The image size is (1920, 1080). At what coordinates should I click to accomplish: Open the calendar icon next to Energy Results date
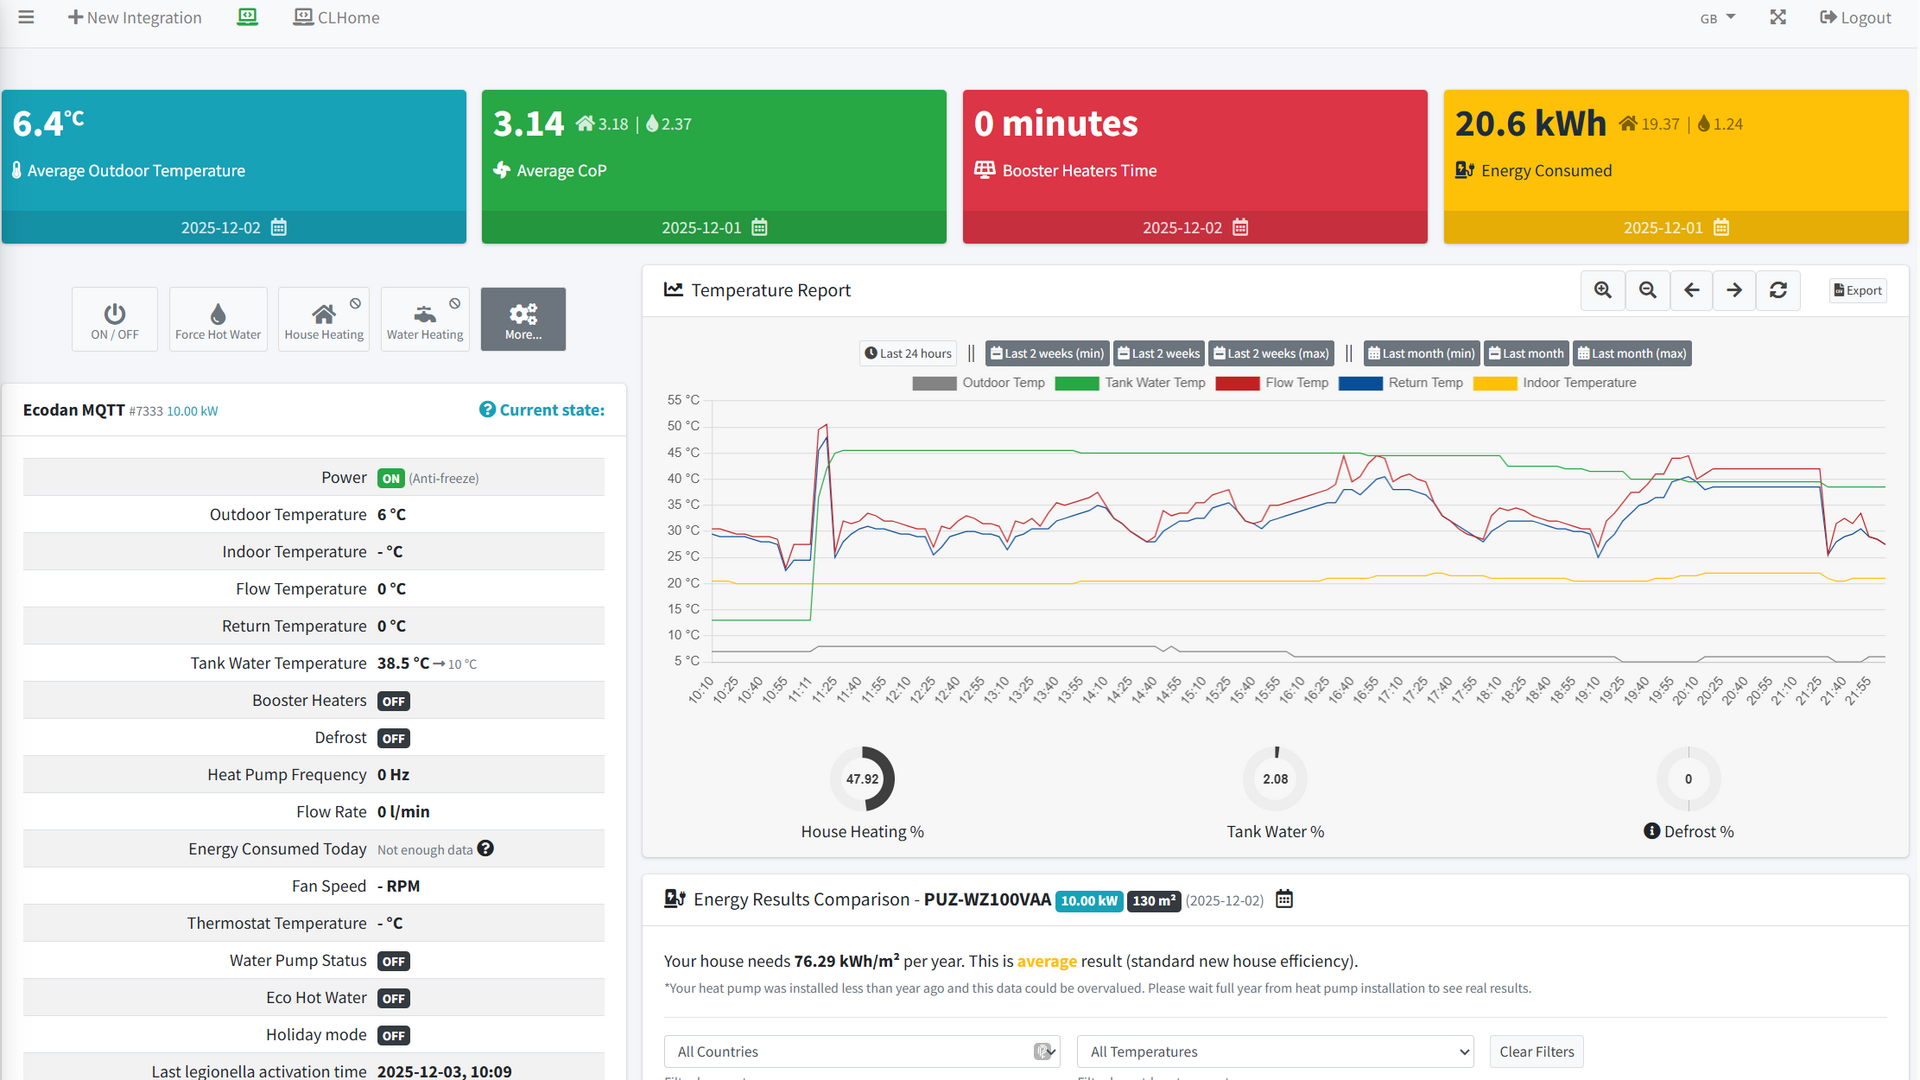[x=1284, y=900]
